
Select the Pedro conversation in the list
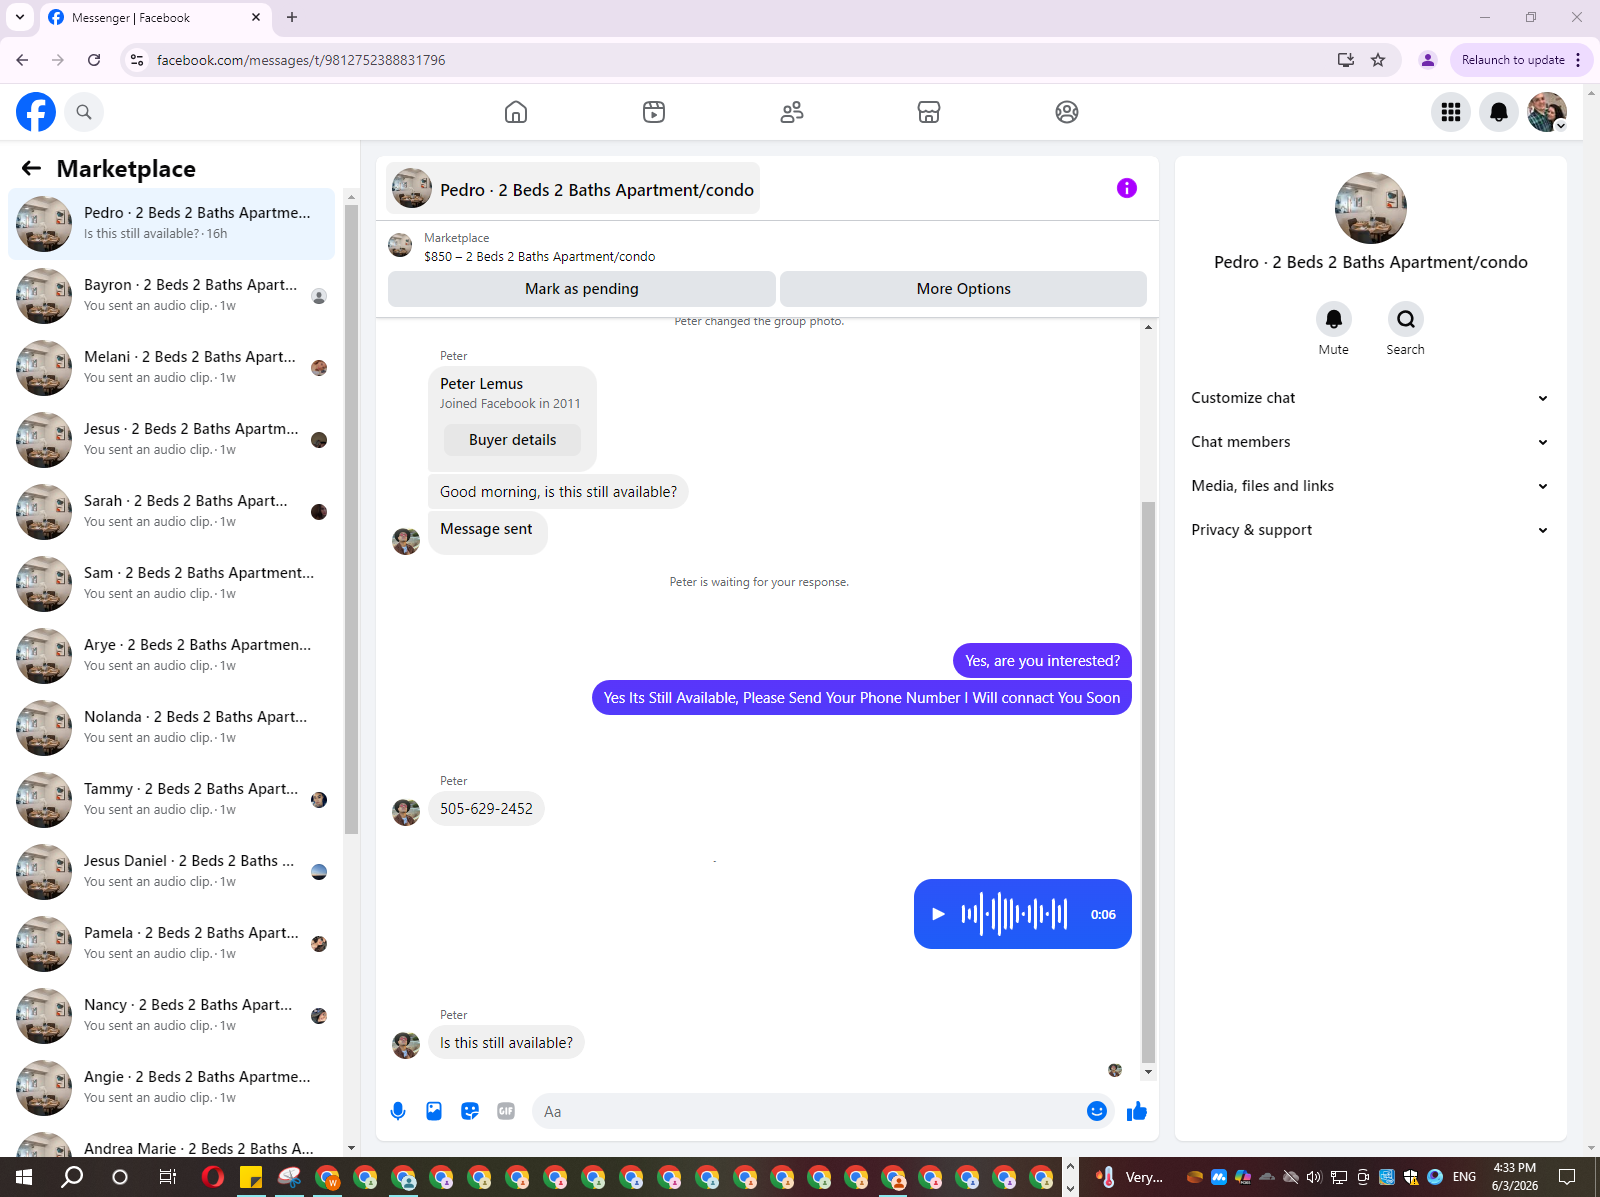pos(172,224)
